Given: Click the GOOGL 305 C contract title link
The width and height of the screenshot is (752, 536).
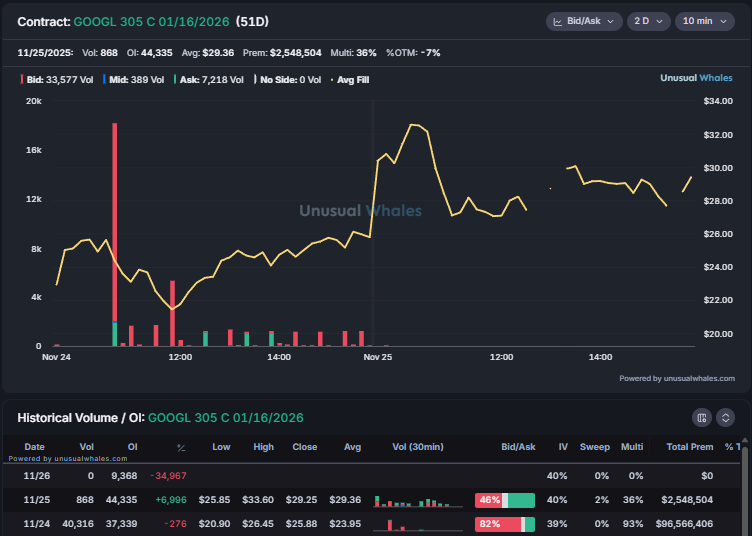Looking at the screenshot, I should (152, 22).
